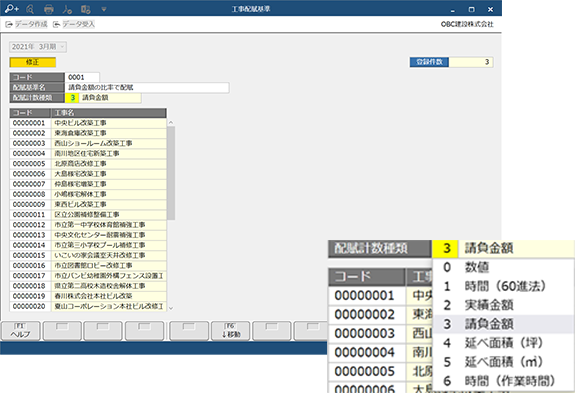Click the table scrollbar up arrow
Image resolution: width=575 pixels, height=393 pixels.
(x=171, y=122)
